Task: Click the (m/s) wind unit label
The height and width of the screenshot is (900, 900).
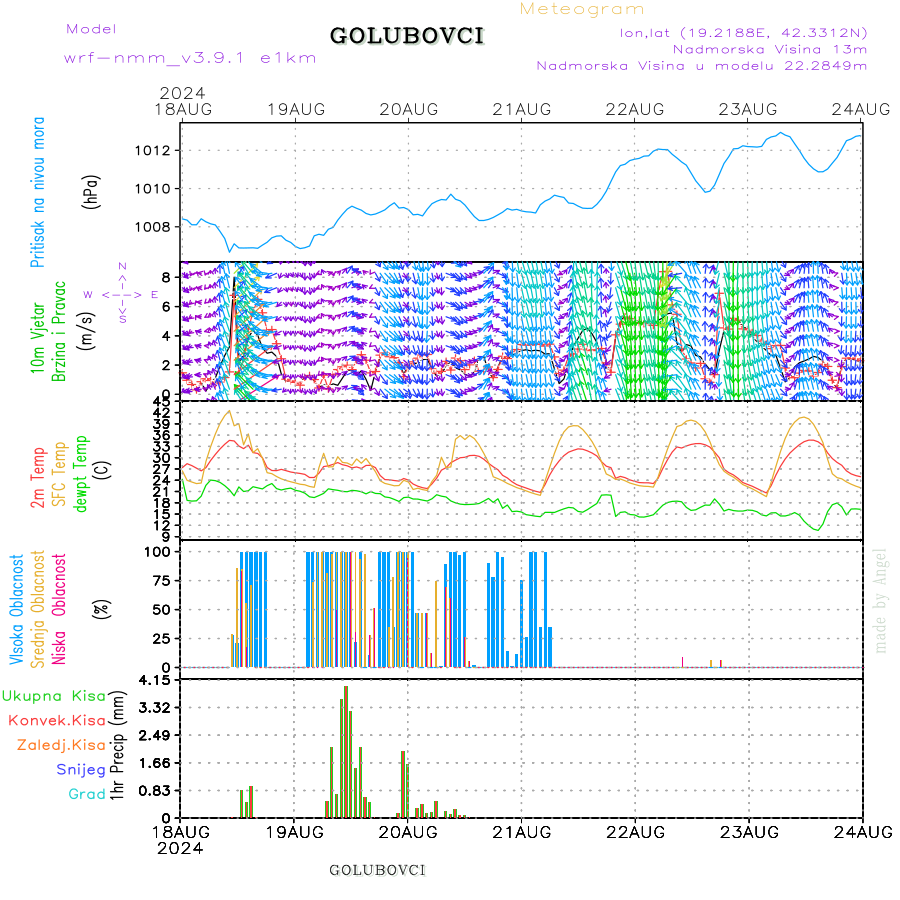Action: pyautogui.click(x=86, y=331)
